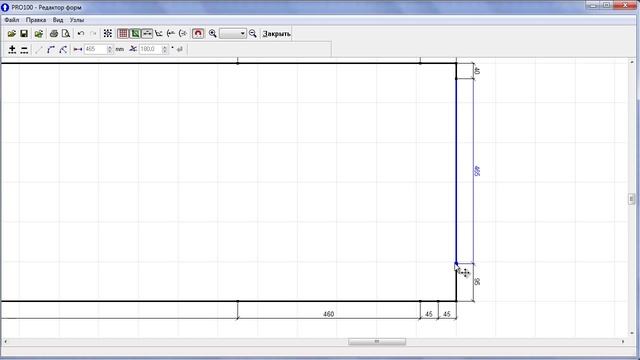The height and width of the screenshot is (360, 640).
Task: Click the rightmost 45 dimension label
Action: pyautogui.click(x=447, y=314)
